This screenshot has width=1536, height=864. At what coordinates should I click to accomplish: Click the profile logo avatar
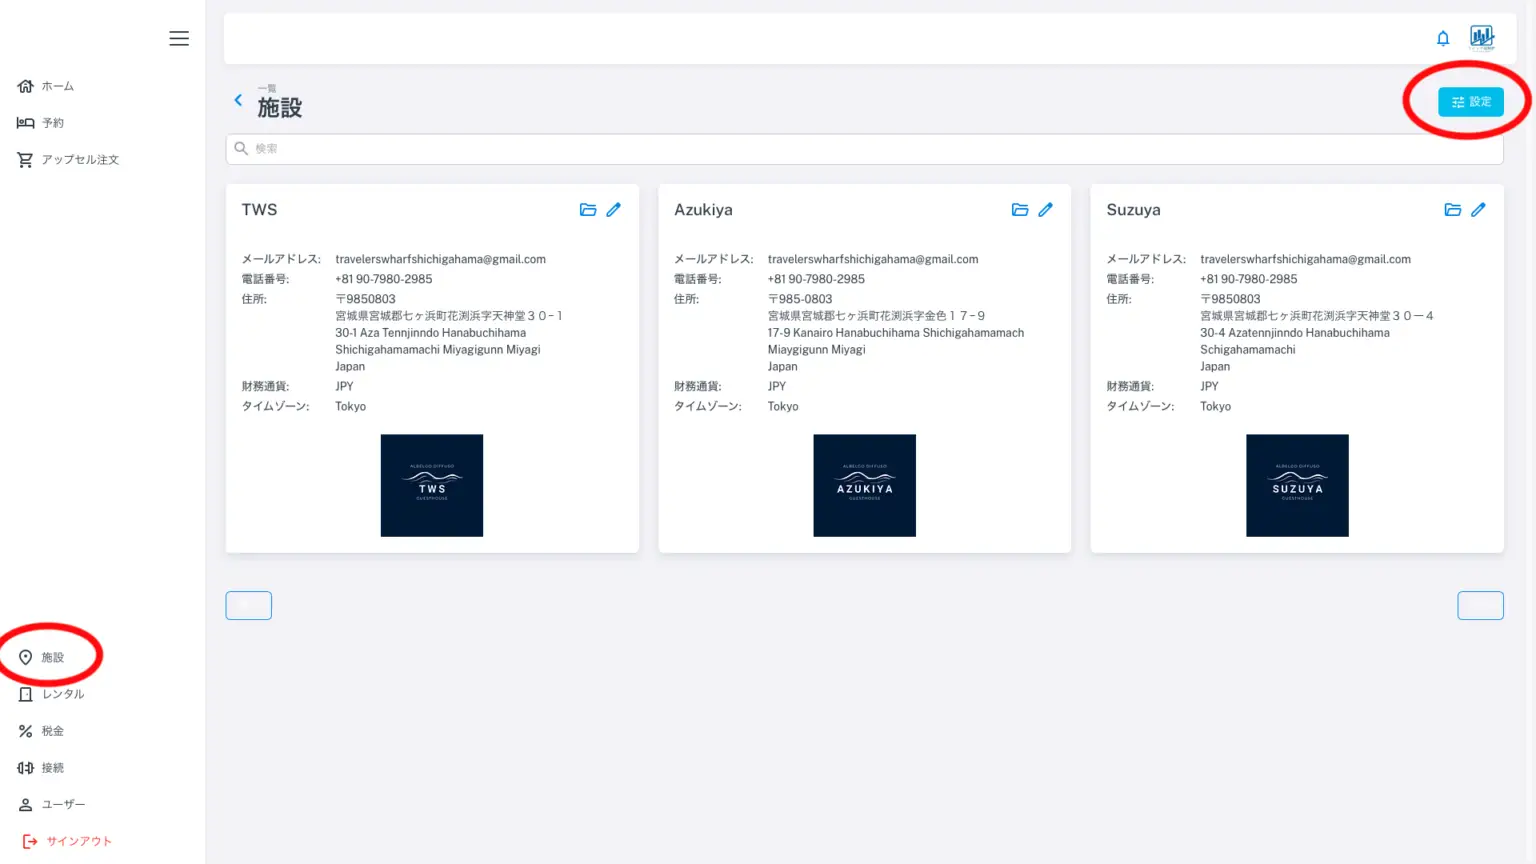click(1481, 38)
